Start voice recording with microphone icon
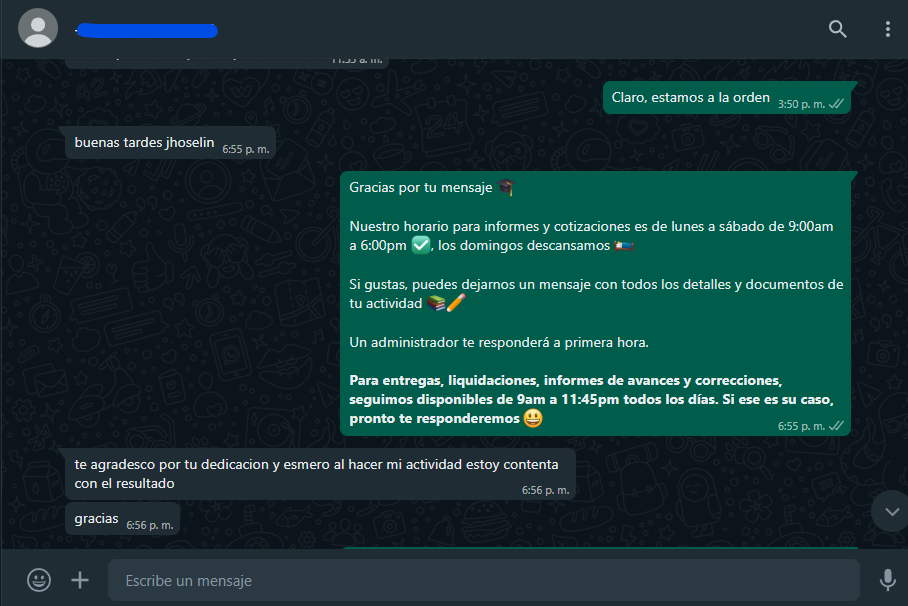 point(887,580)
